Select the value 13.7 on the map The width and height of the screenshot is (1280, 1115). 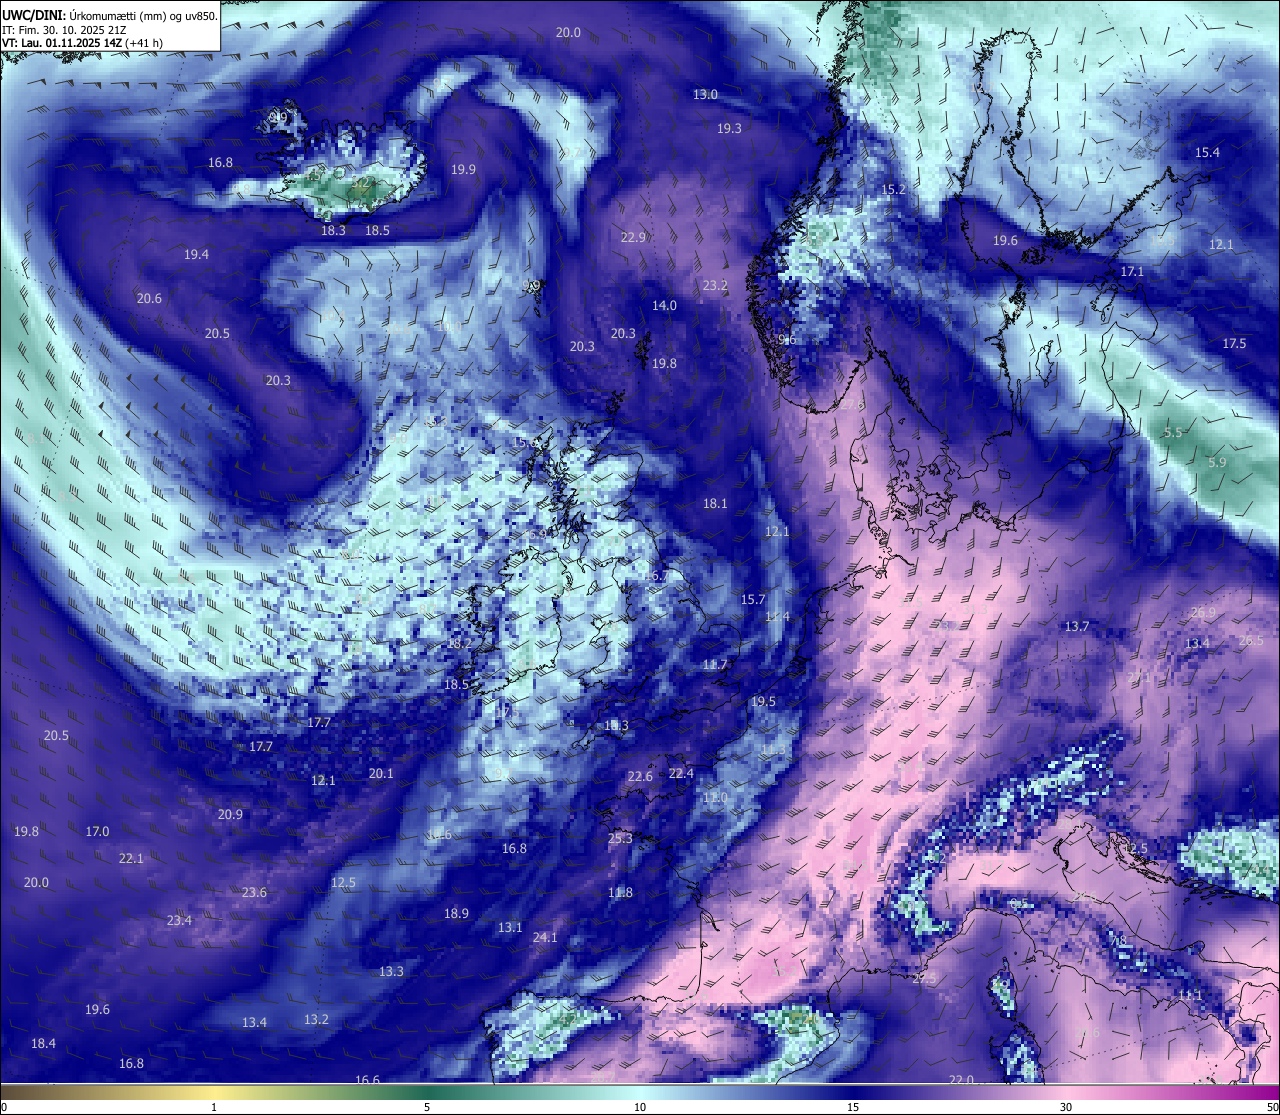[x=1076, y=626]
